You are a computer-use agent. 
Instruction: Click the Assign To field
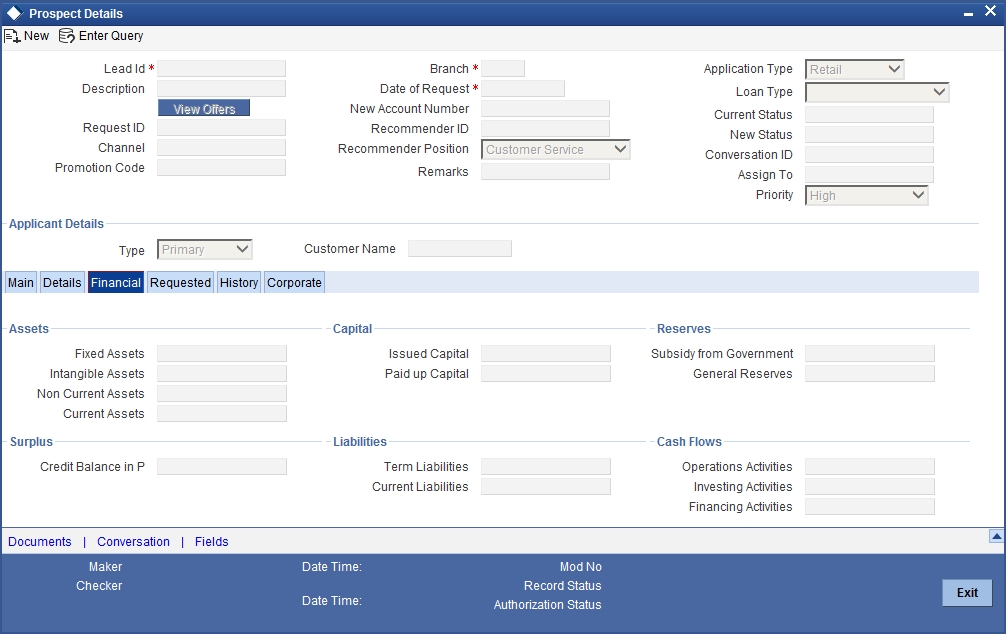(x=869, y=175)
